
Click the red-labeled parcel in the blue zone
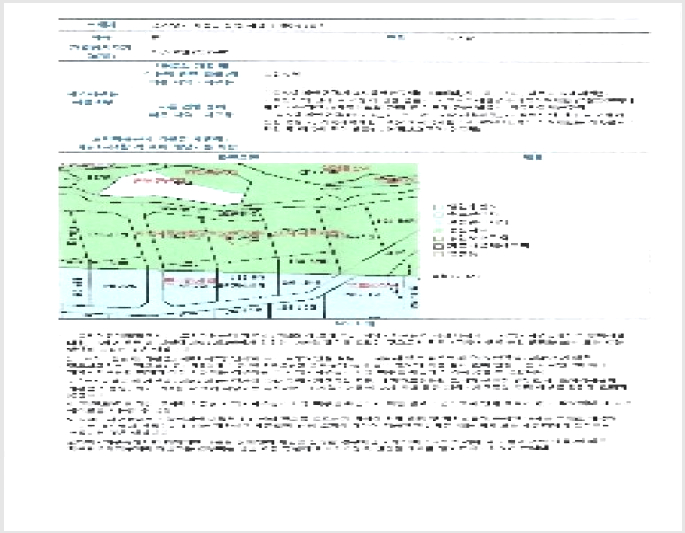point(190,282)
